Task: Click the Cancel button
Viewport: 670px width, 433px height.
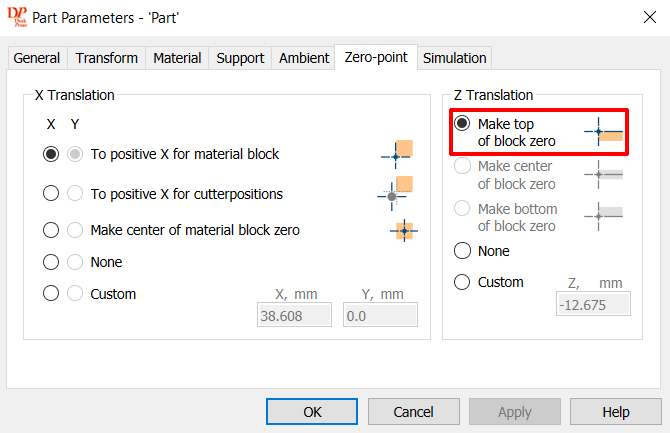Action: point(414,412)
